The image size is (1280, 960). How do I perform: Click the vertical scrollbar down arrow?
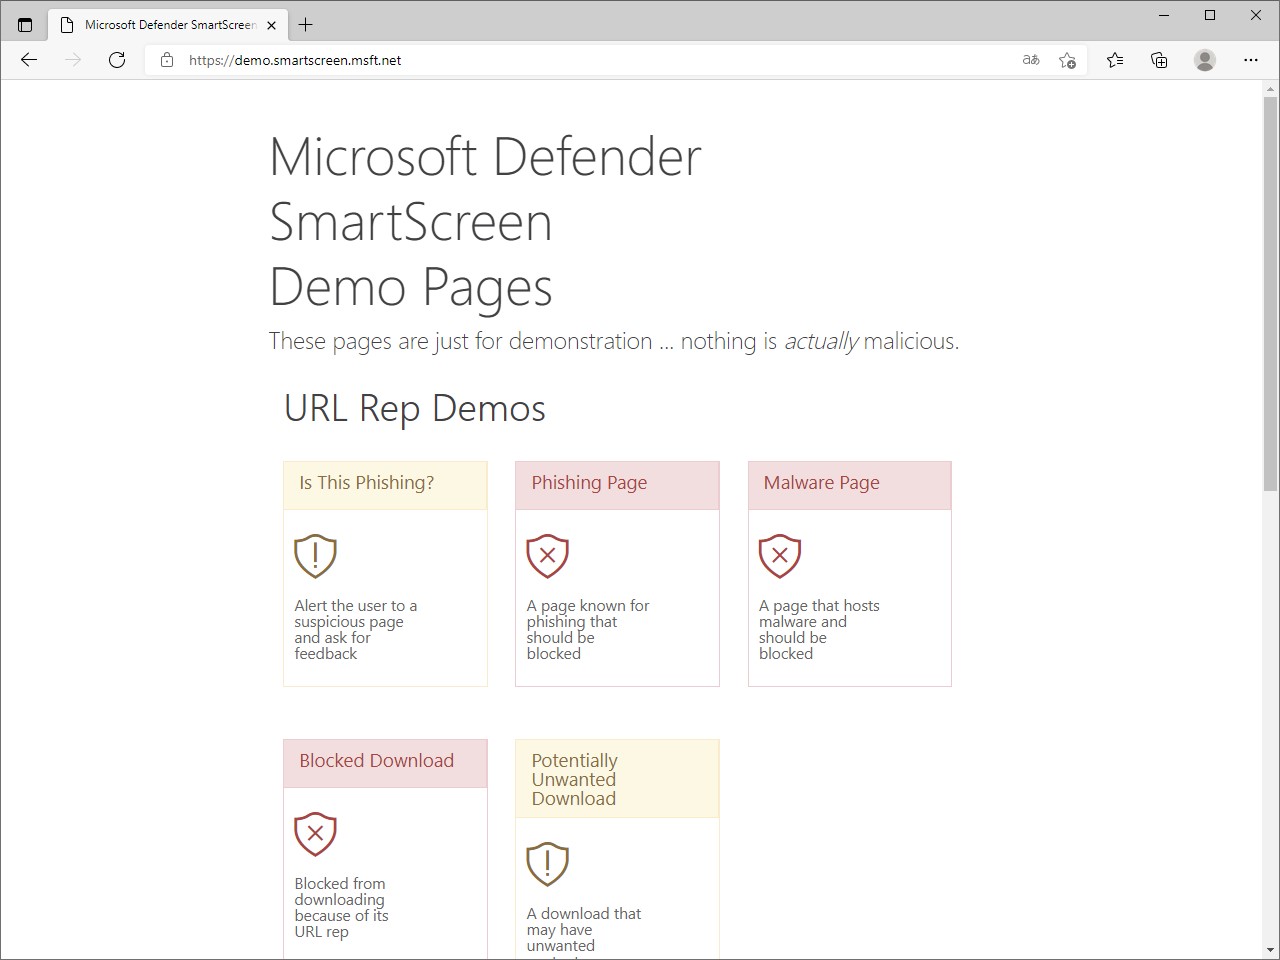click(x=1270, y=949)
